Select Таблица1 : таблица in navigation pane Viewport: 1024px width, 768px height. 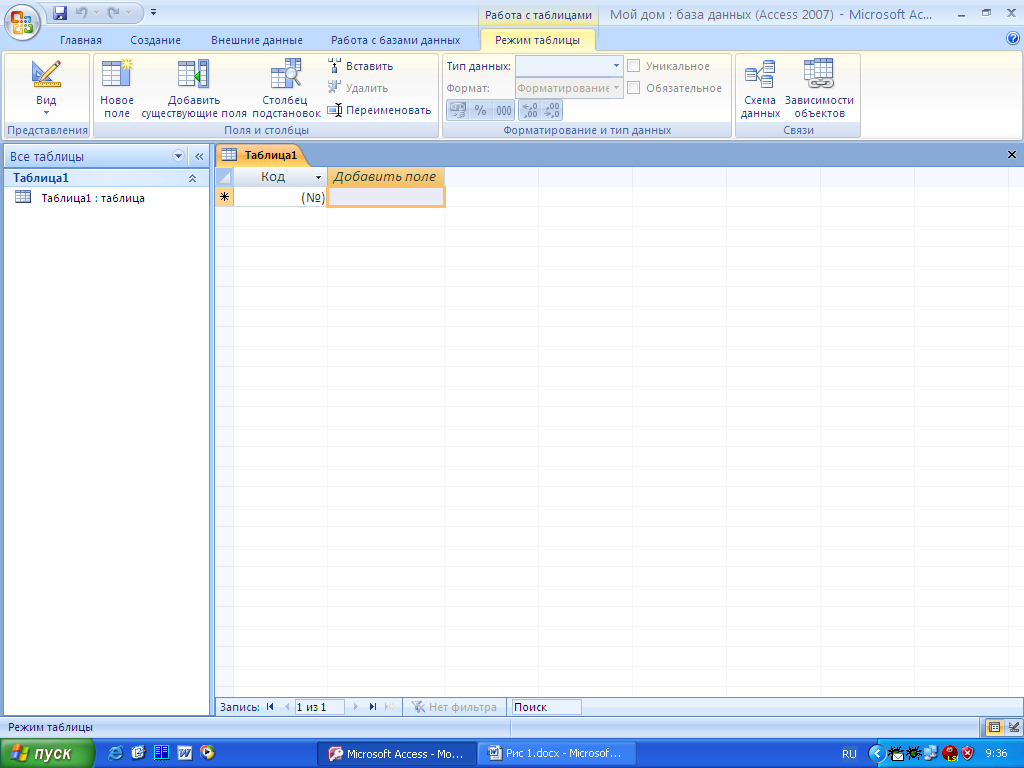(93, 198)
